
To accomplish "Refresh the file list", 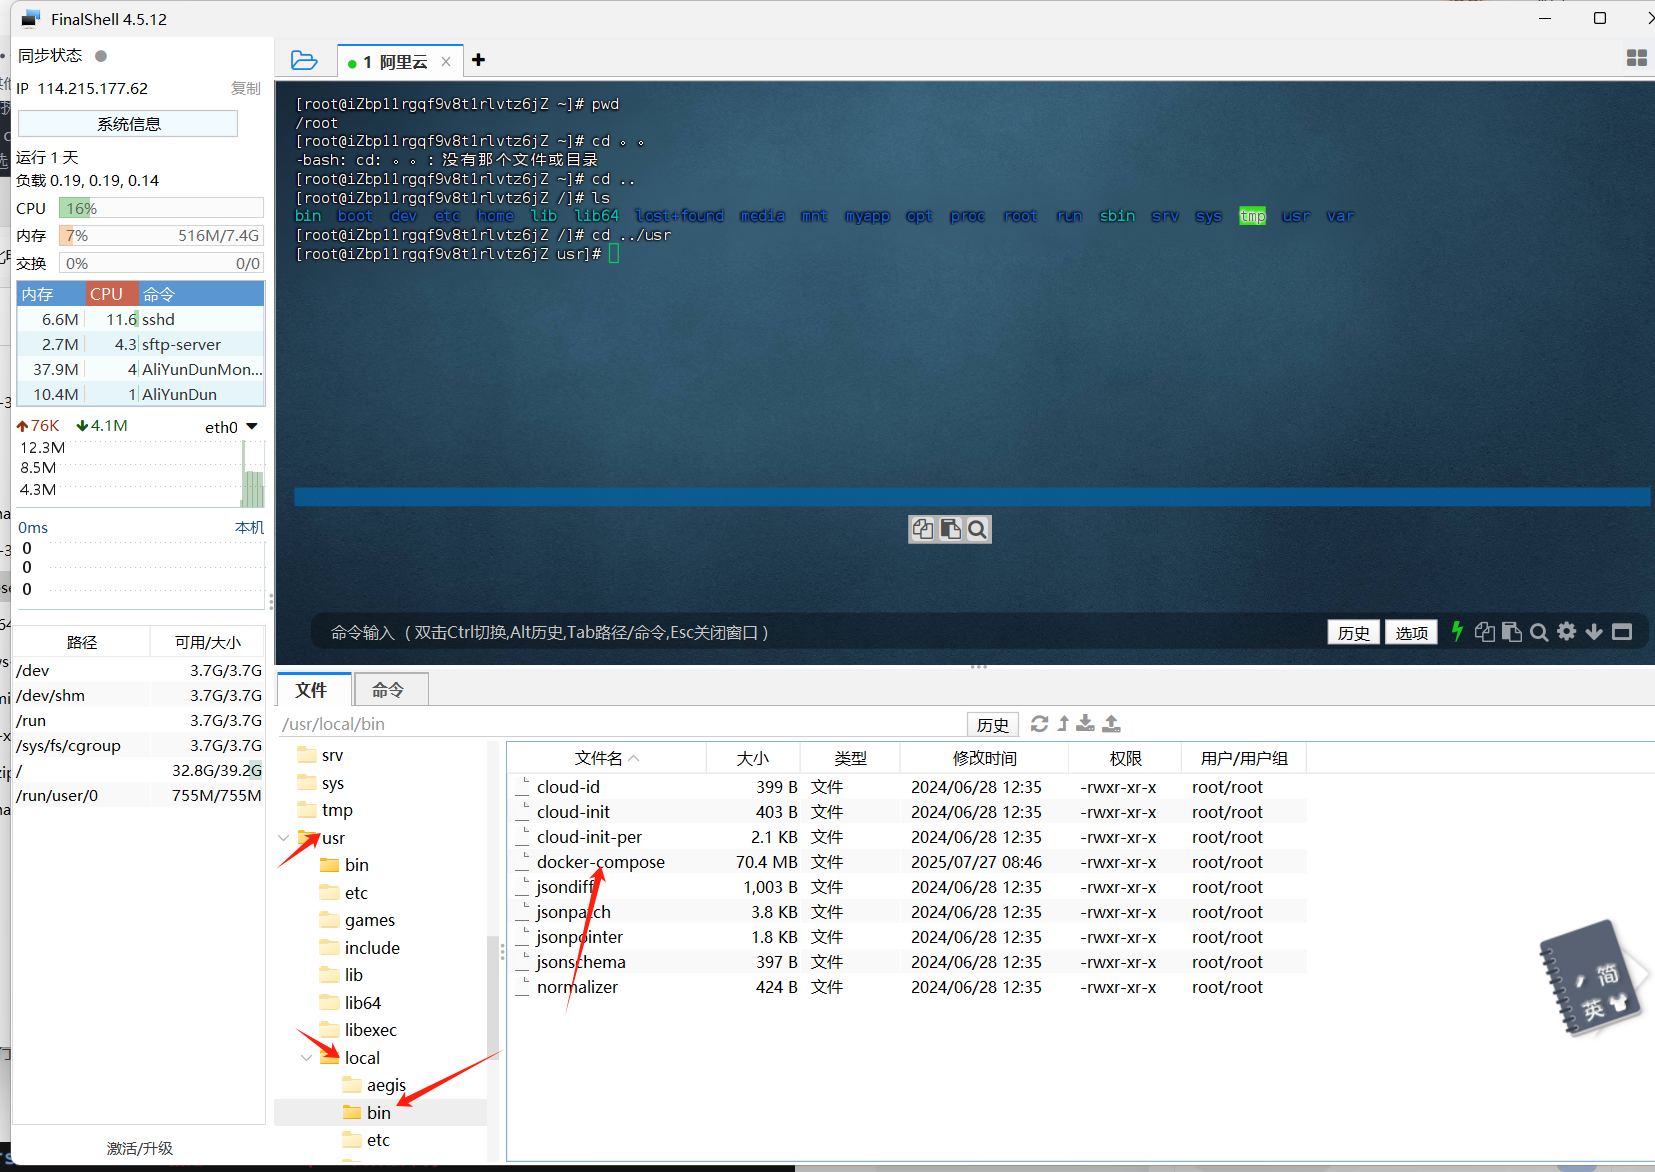I will pyautogui.click(x=1039, y=723).
